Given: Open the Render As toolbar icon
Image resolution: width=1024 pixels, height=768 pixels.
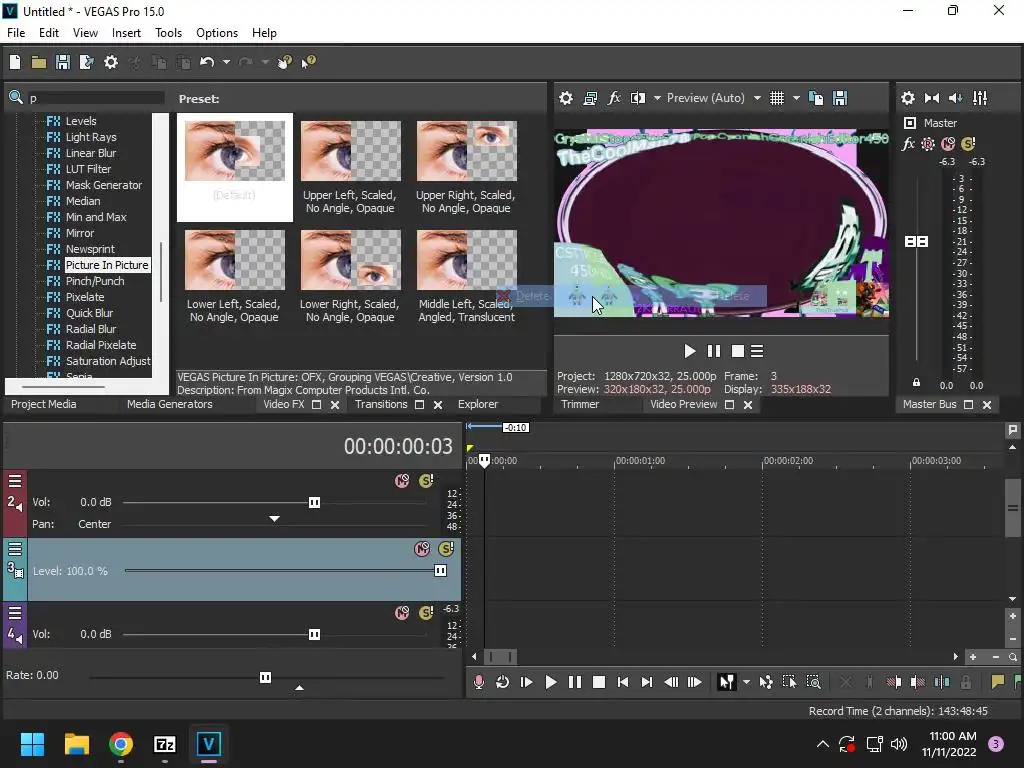Looking at the screenshot, I should 86,62.
